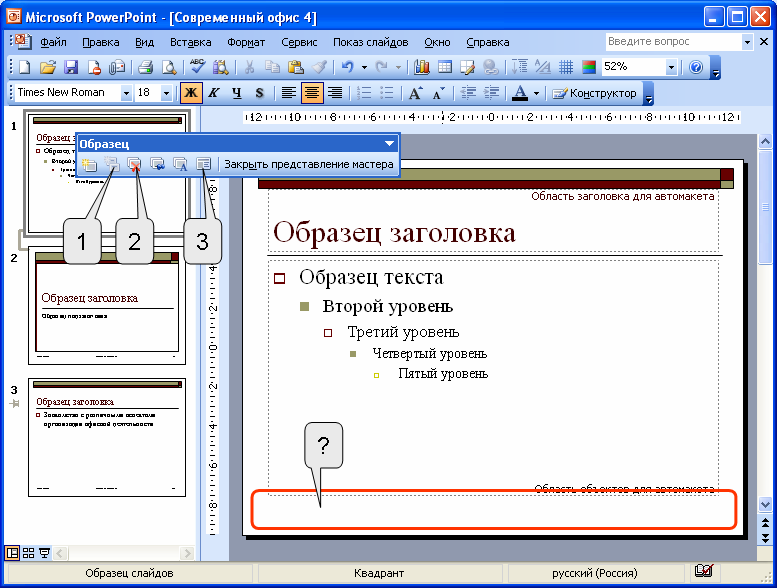Toggle color/grayscale view swatch icon

point(589,67)
